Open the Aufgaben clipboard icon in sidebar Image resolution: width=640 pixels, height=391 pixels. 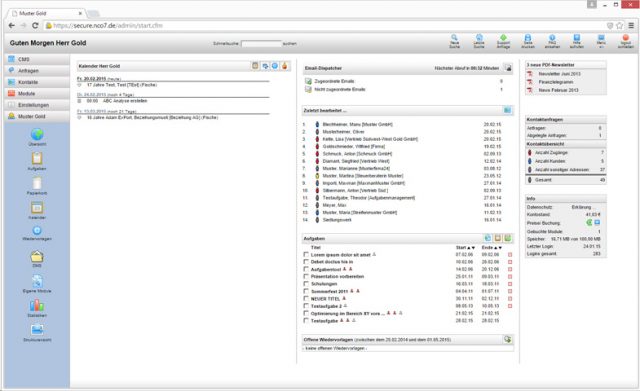tap(37, 158)
